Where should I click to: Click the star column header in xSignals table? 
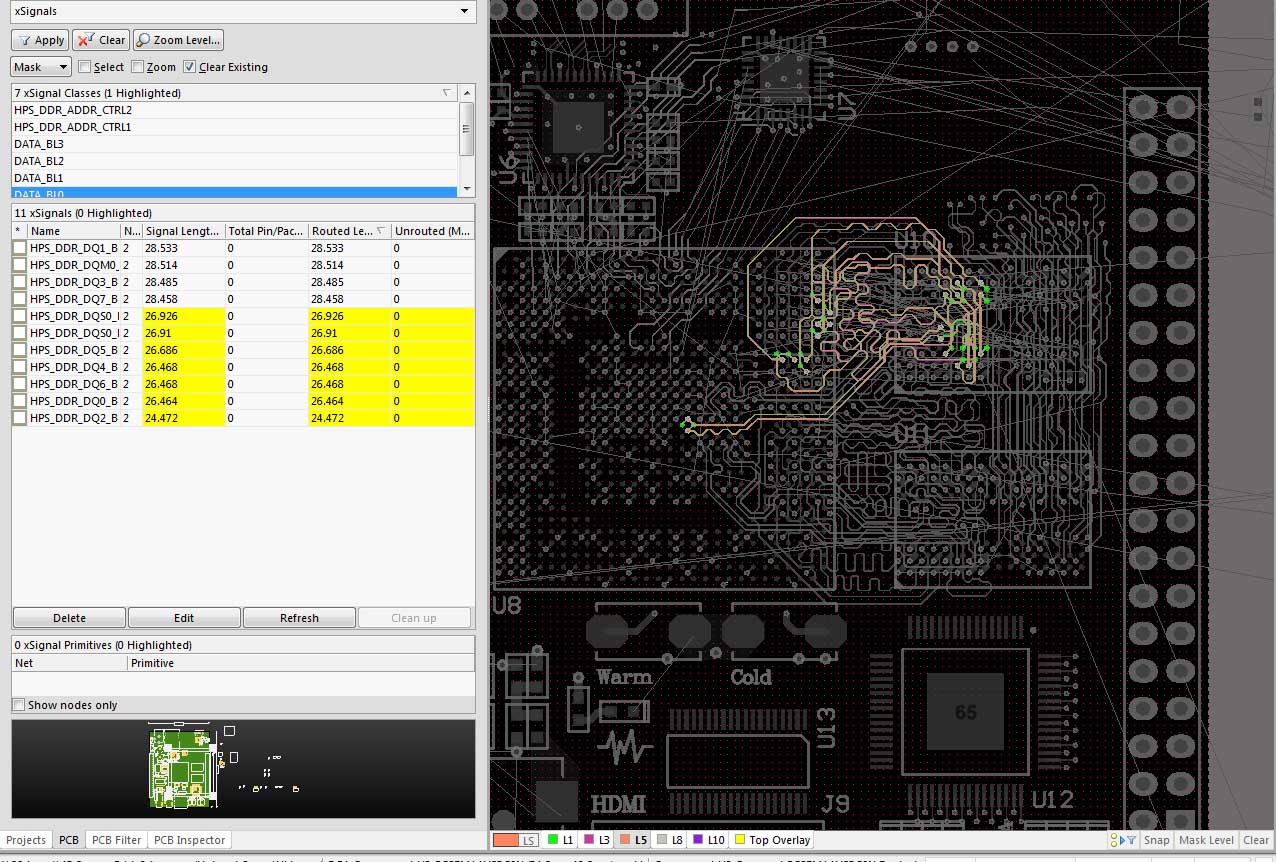click(x=17, y=231)
